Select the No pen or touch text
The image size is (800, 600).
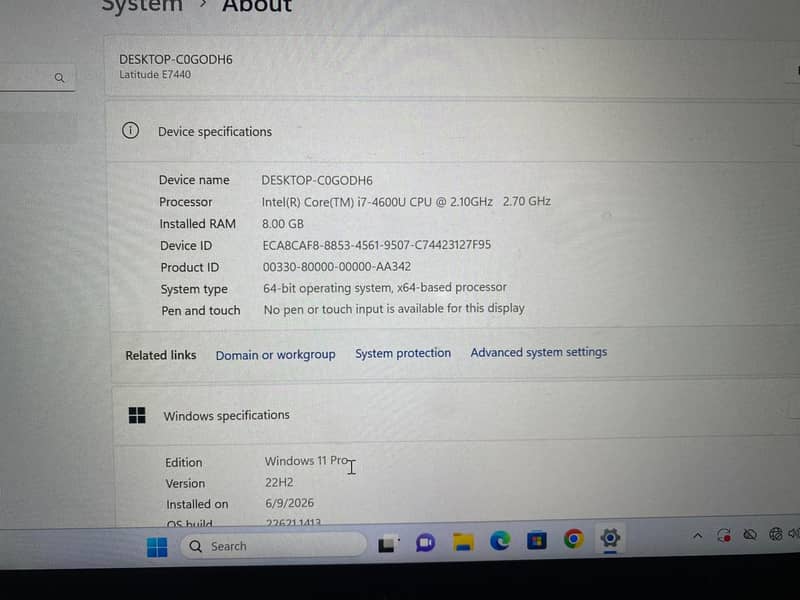click(394, 309)
